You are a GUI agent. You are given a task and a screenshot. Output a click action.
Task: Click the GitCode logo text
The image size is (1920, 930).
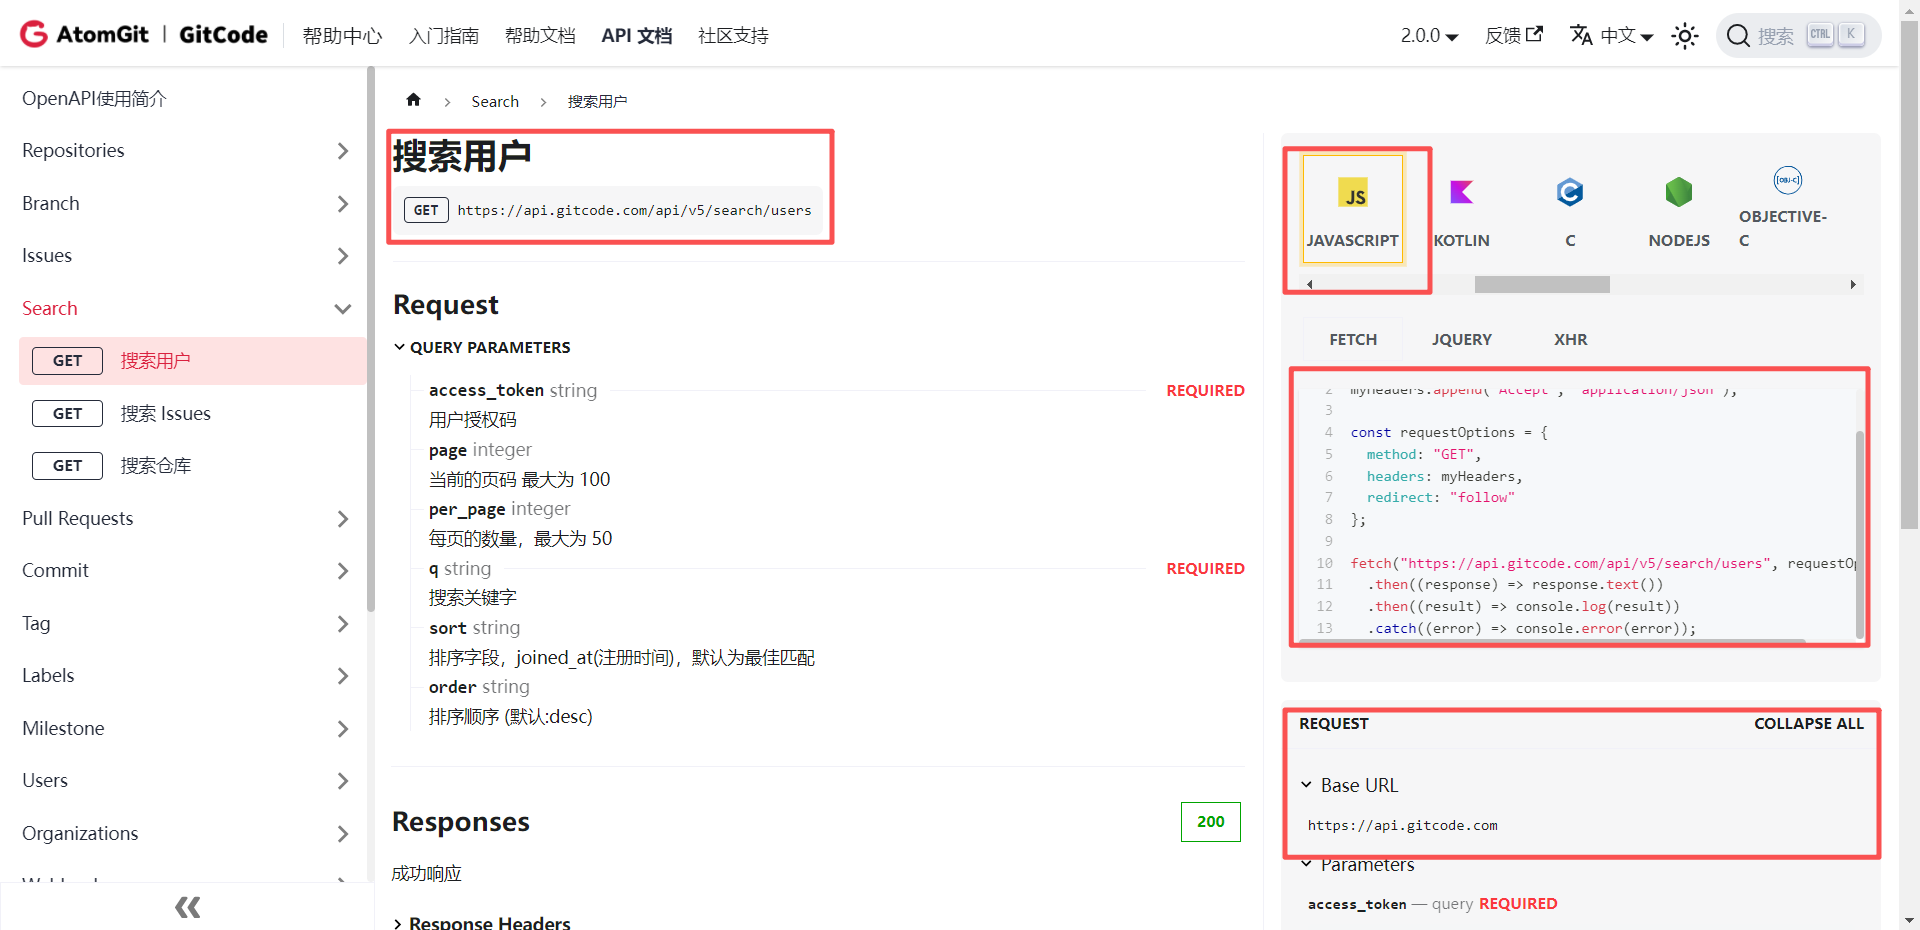(223, 35)
